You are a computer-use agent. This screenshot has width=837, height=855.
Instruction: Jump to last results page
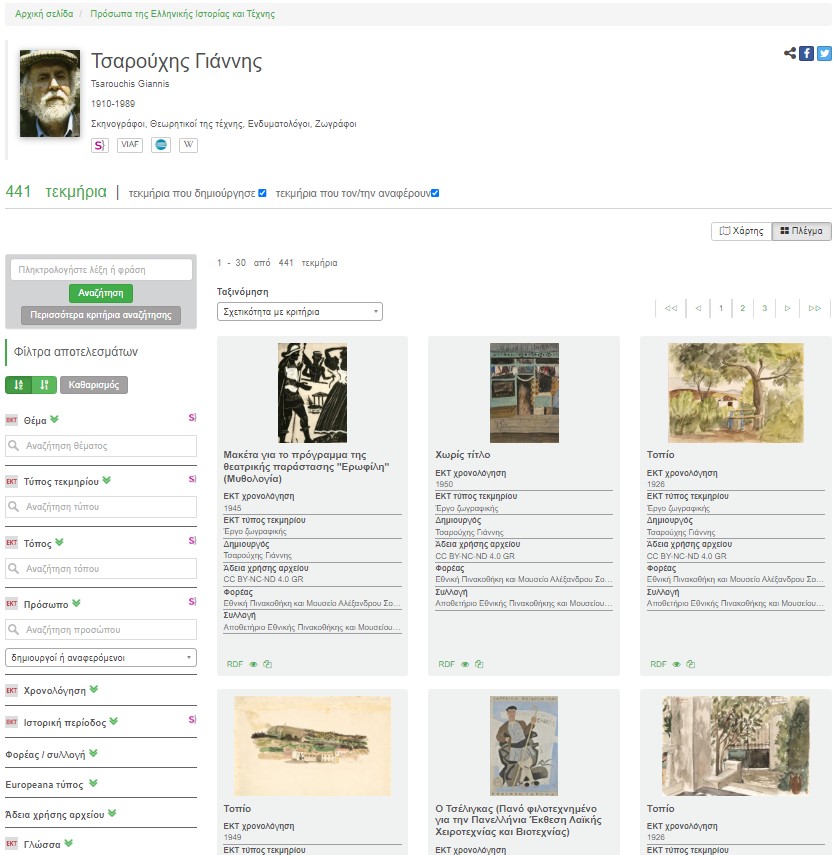815,308
